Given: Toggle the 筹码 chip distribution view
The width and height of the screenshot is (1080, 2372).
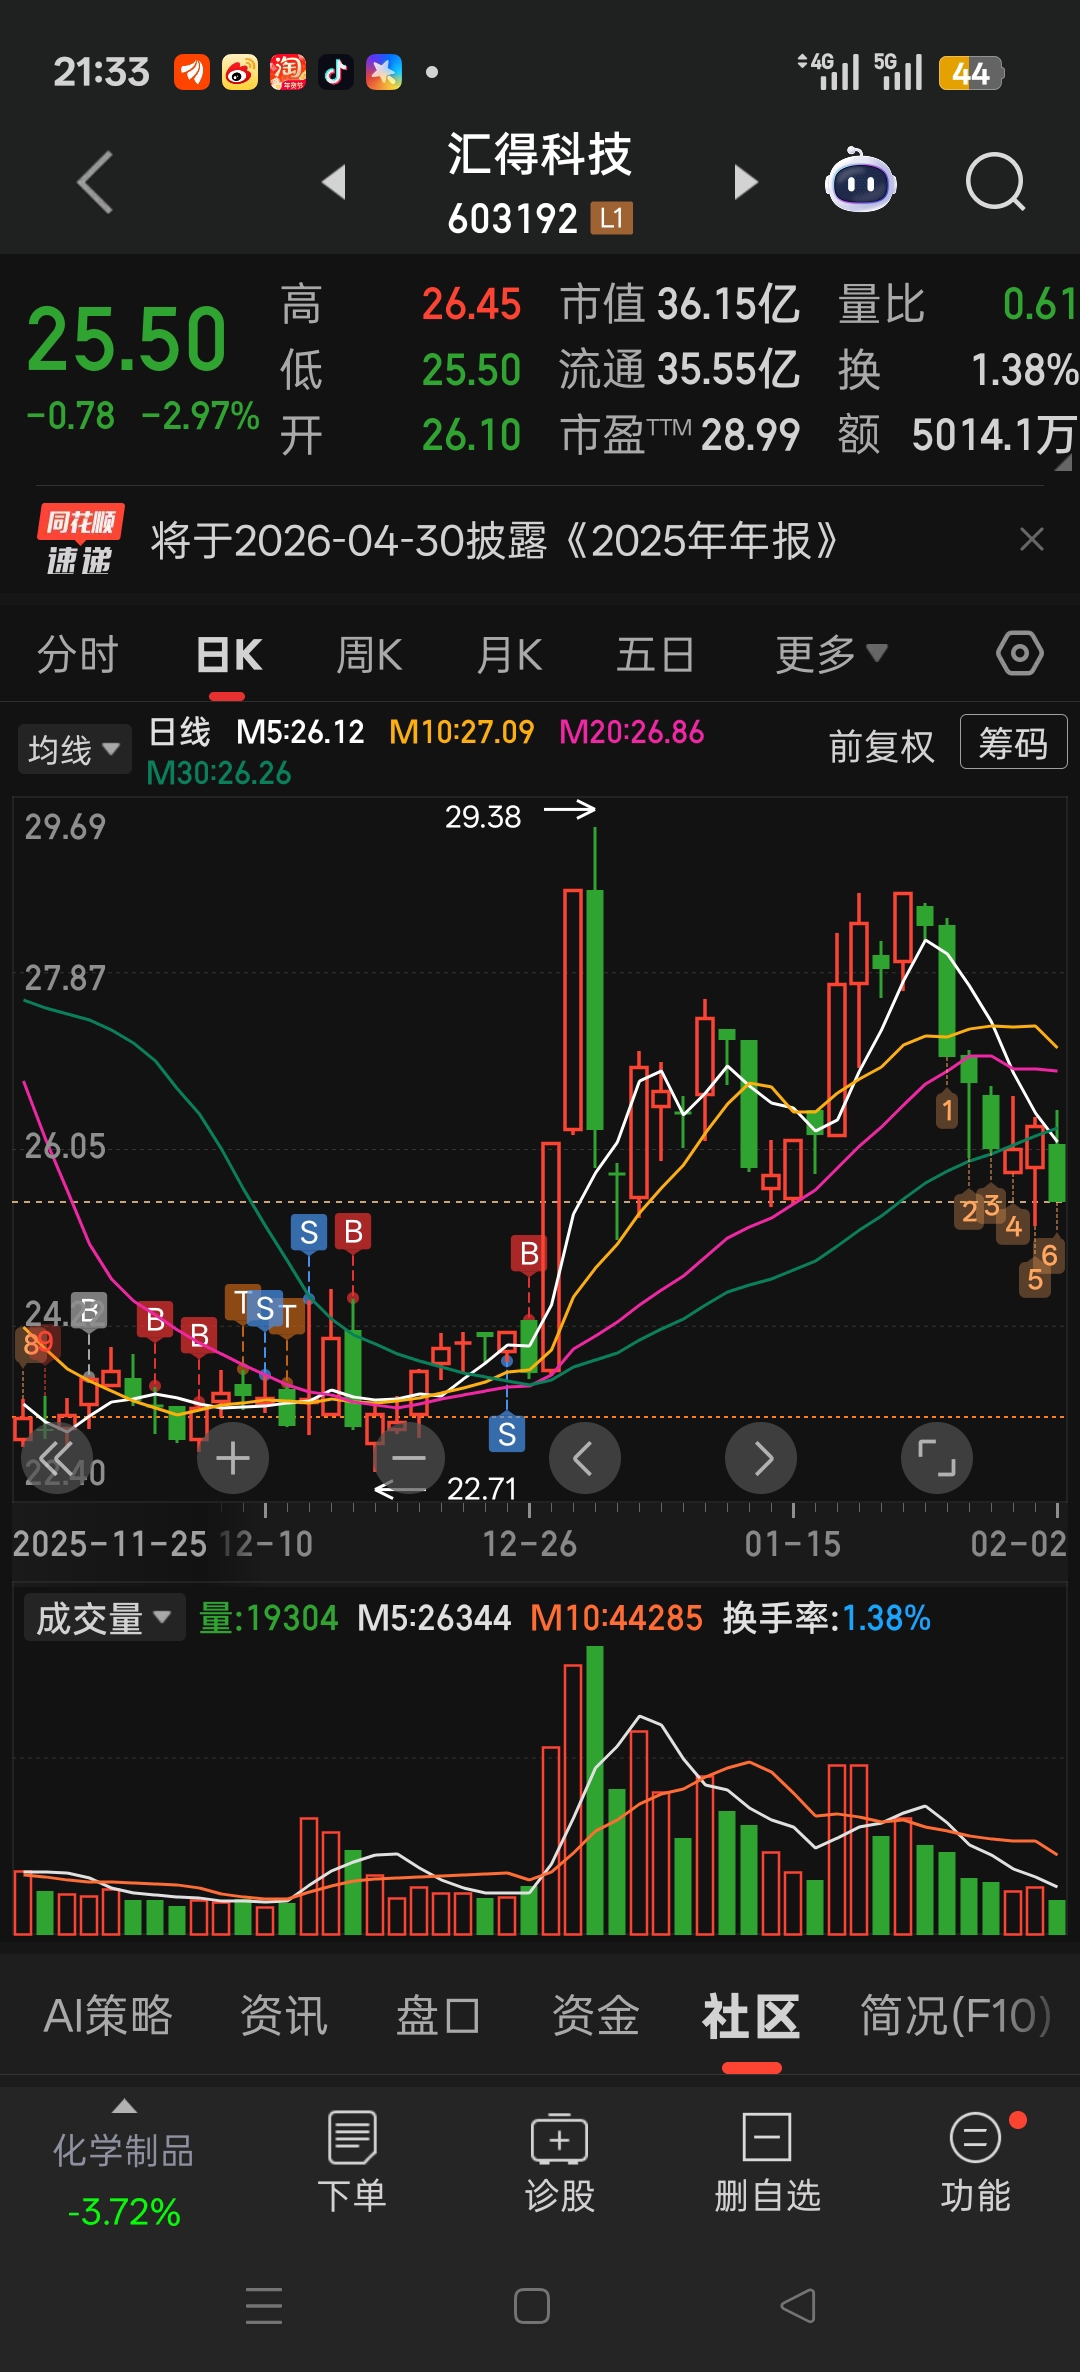Looking at the screenshot, I should [x=1013, y=742].
